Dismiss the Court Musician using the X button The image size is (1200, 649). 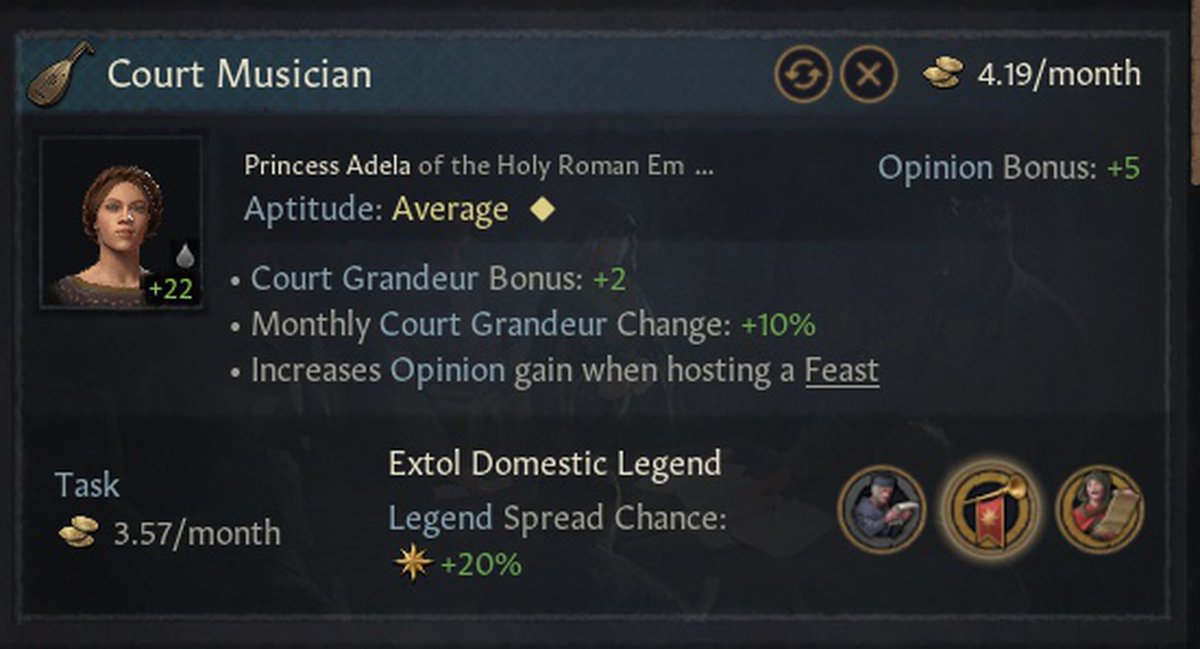868,75
